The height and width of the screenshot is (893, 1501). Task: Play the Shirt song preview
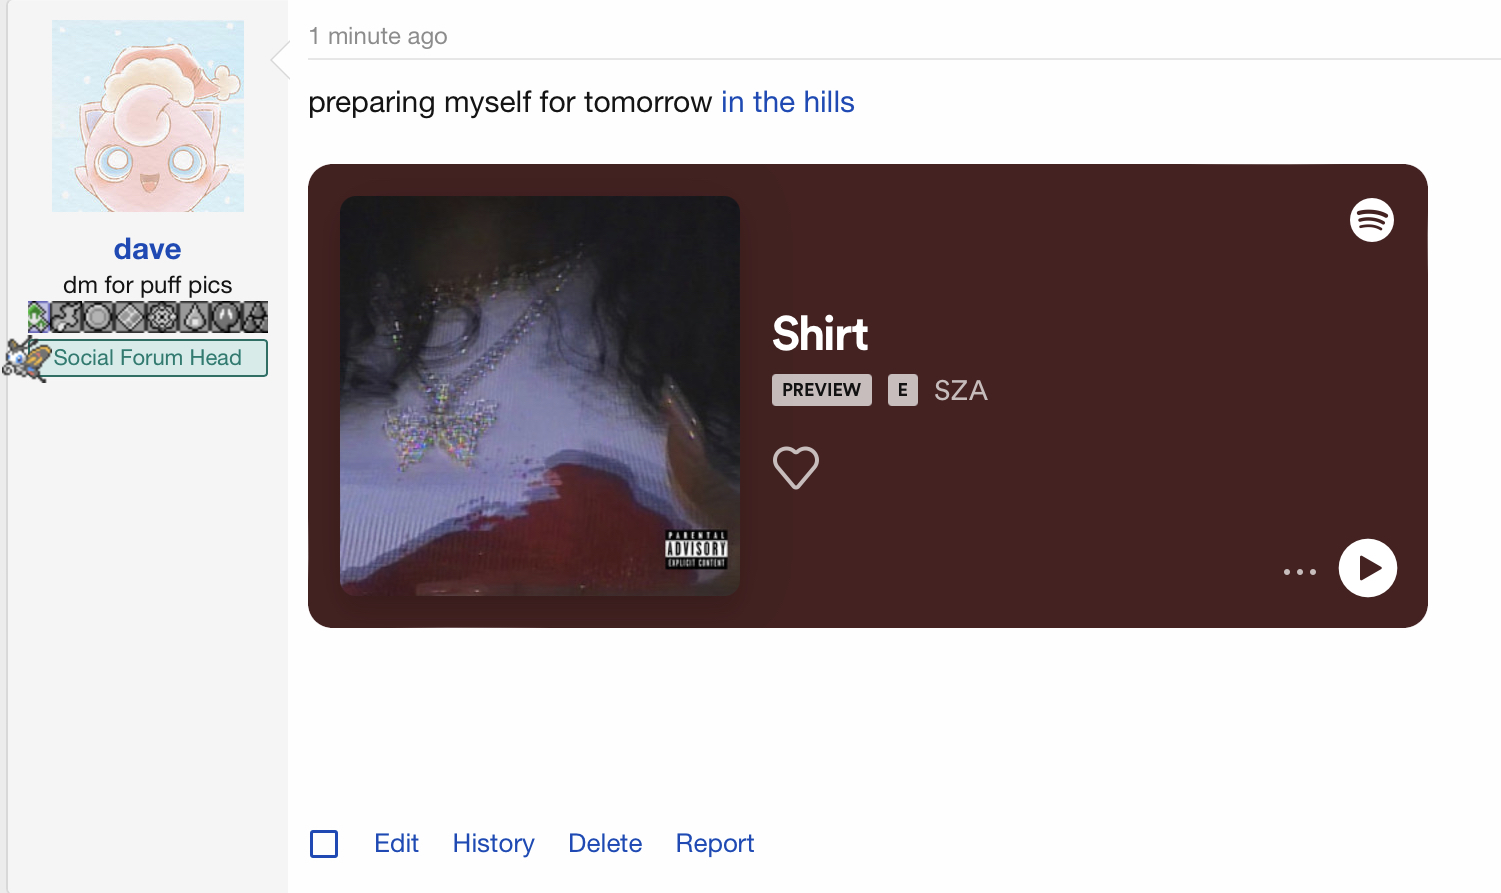(1368, 568)
